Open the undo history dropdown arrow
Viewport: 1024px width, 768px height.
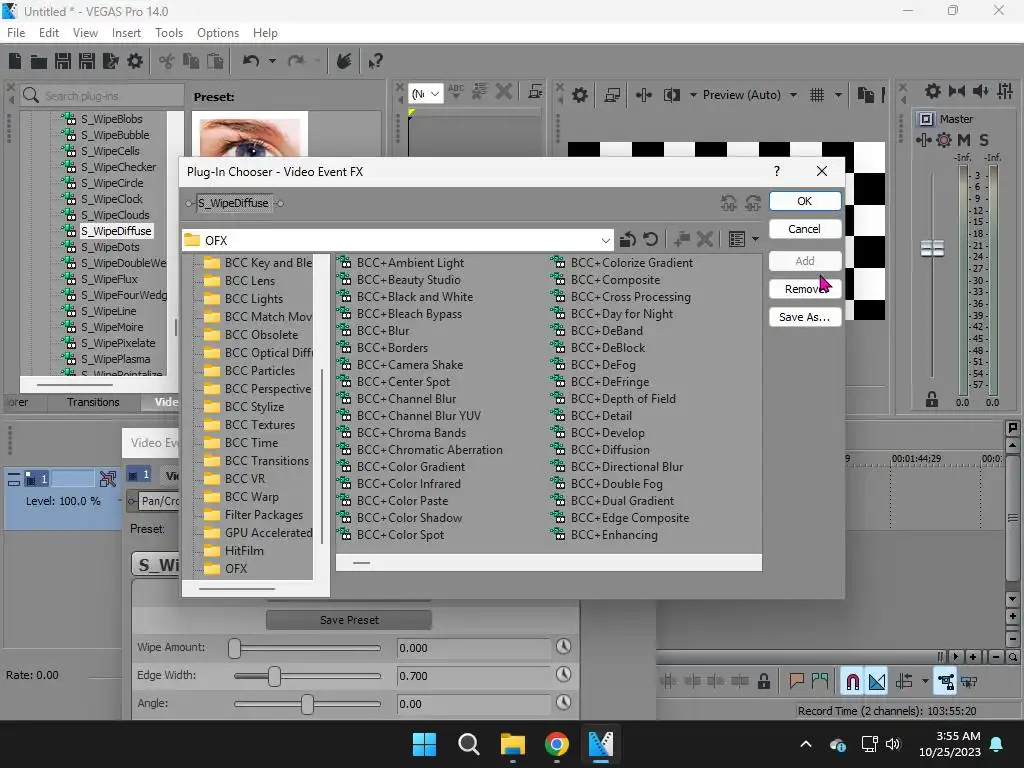[272, 61]
